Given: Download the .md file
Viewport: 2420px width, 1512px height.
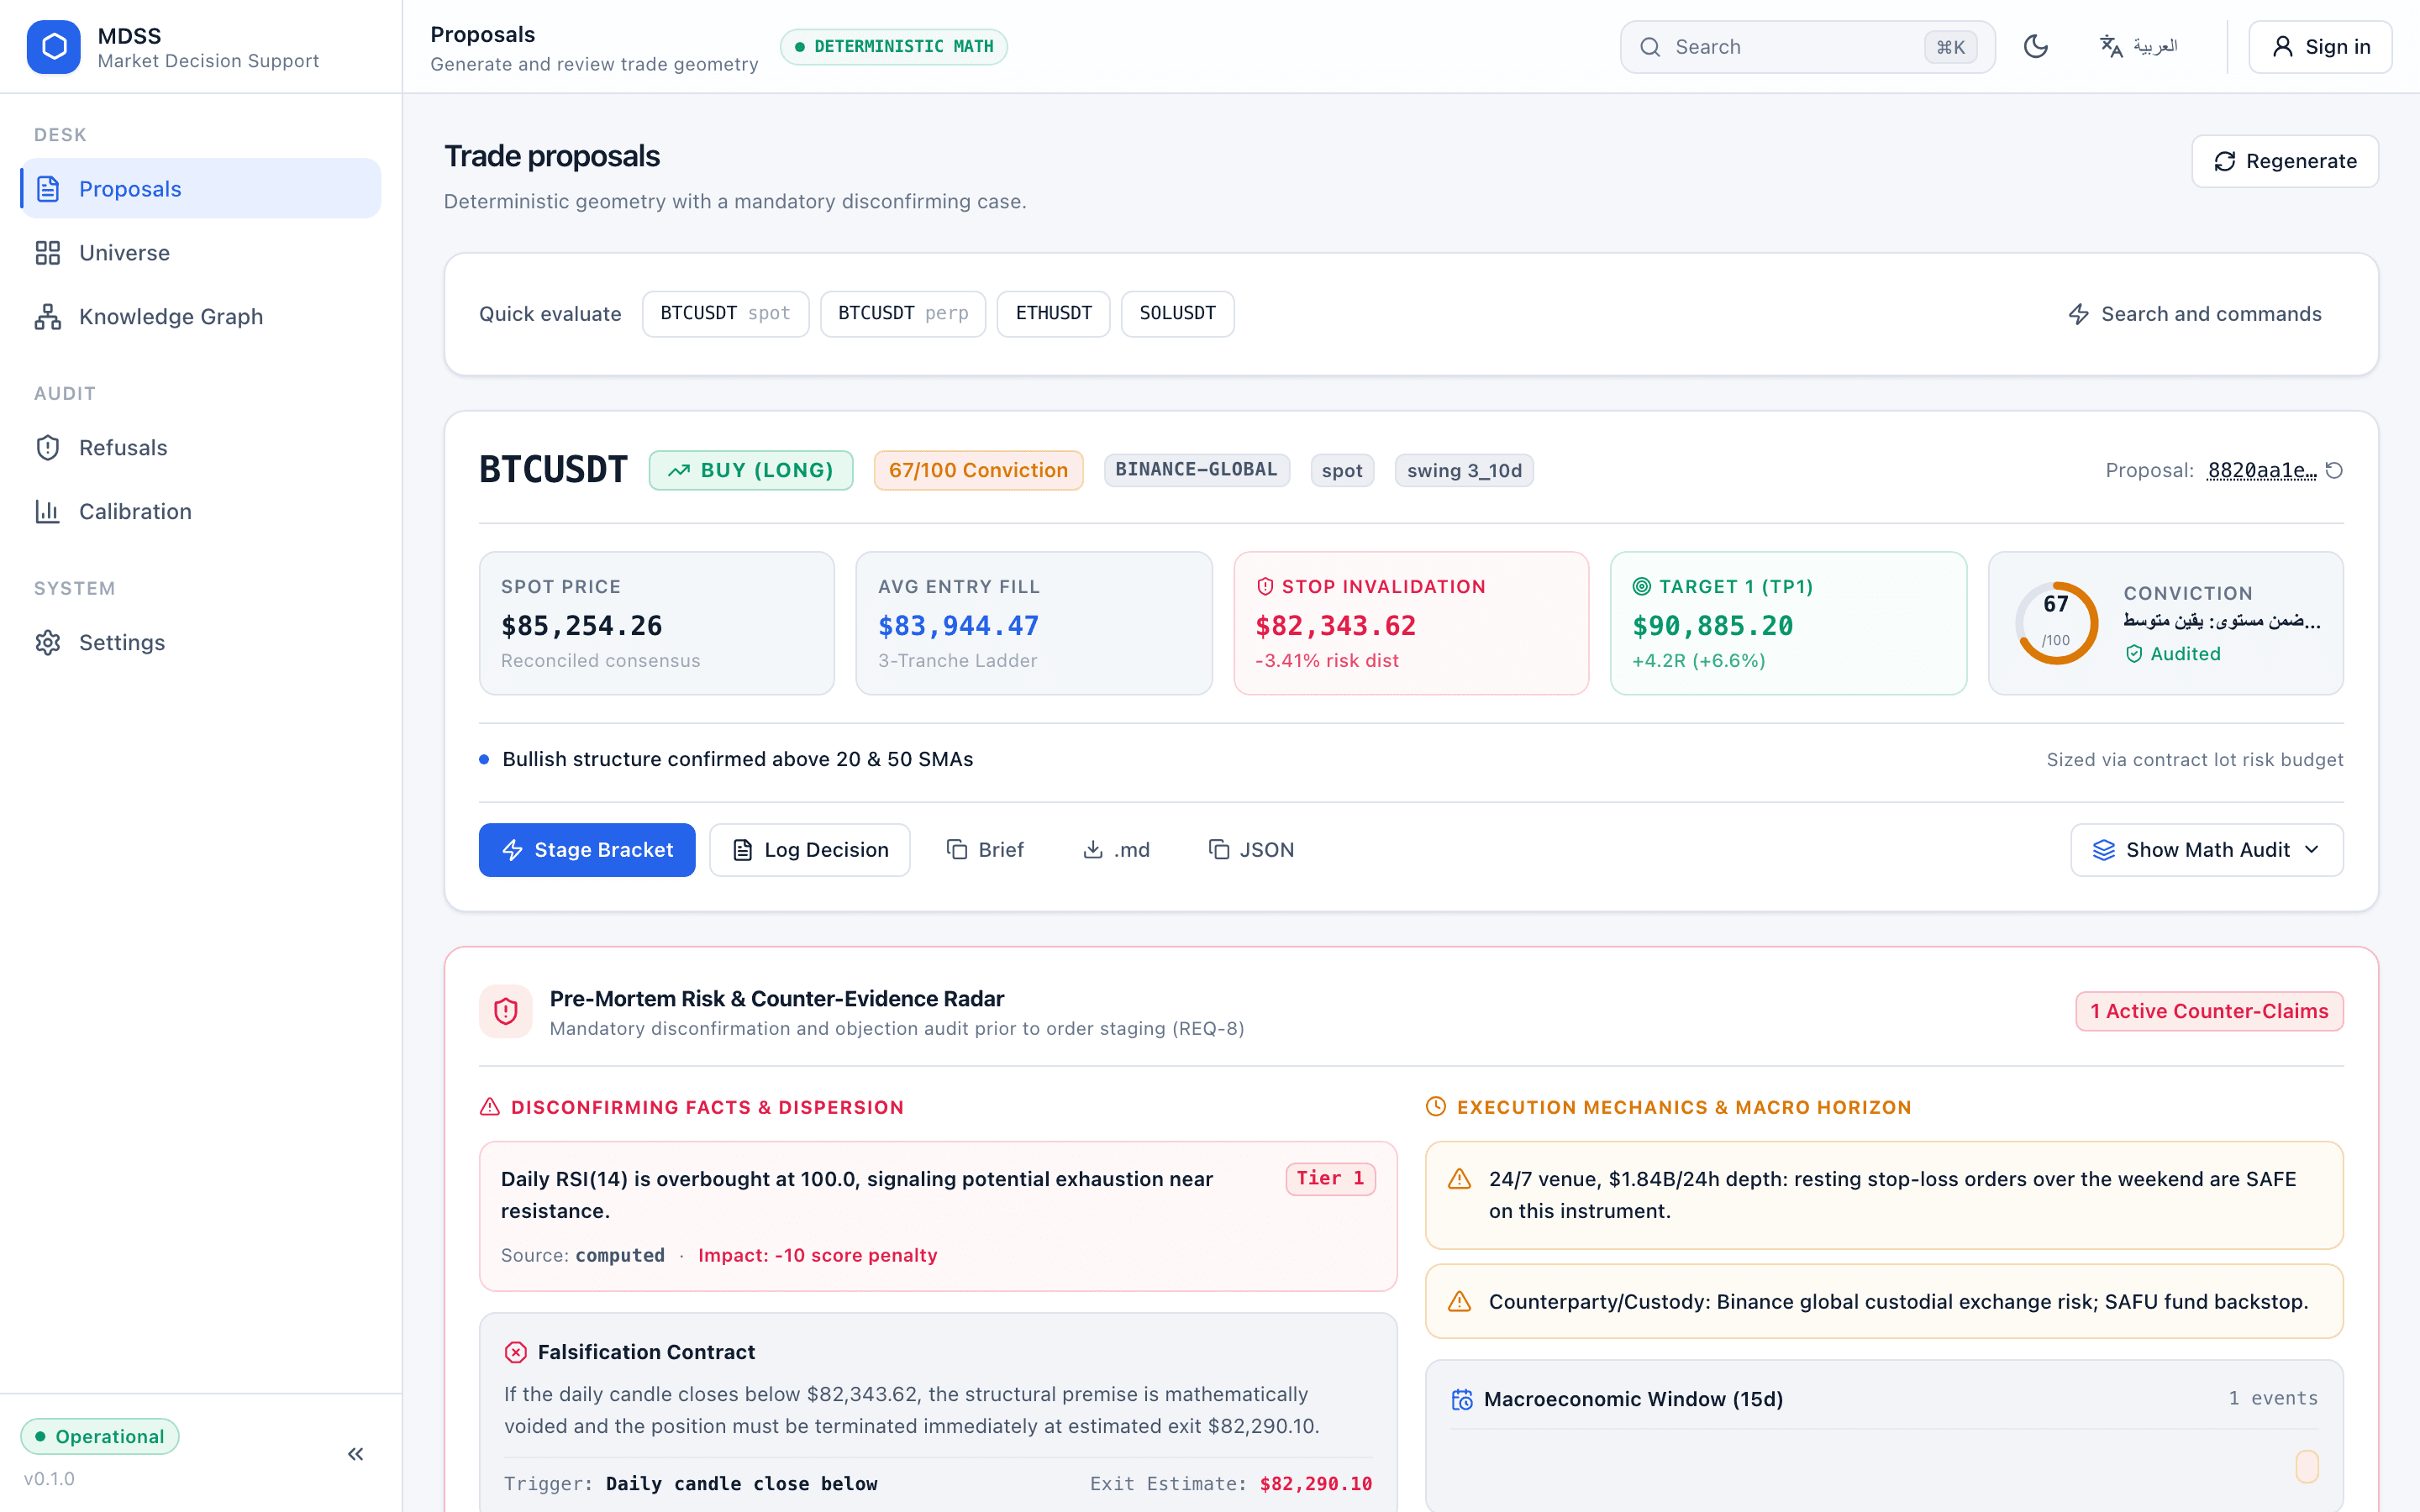Looking at the screenshot, I should 1116,850.
